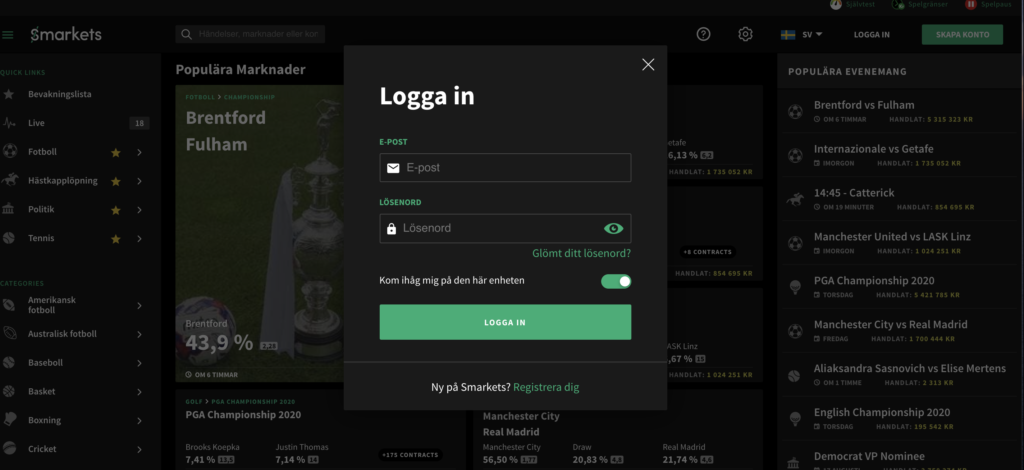Open the hamburger menu icon
Viewport: 1024px width, 470px height.
pyautogui.click(x=8, y=35)
